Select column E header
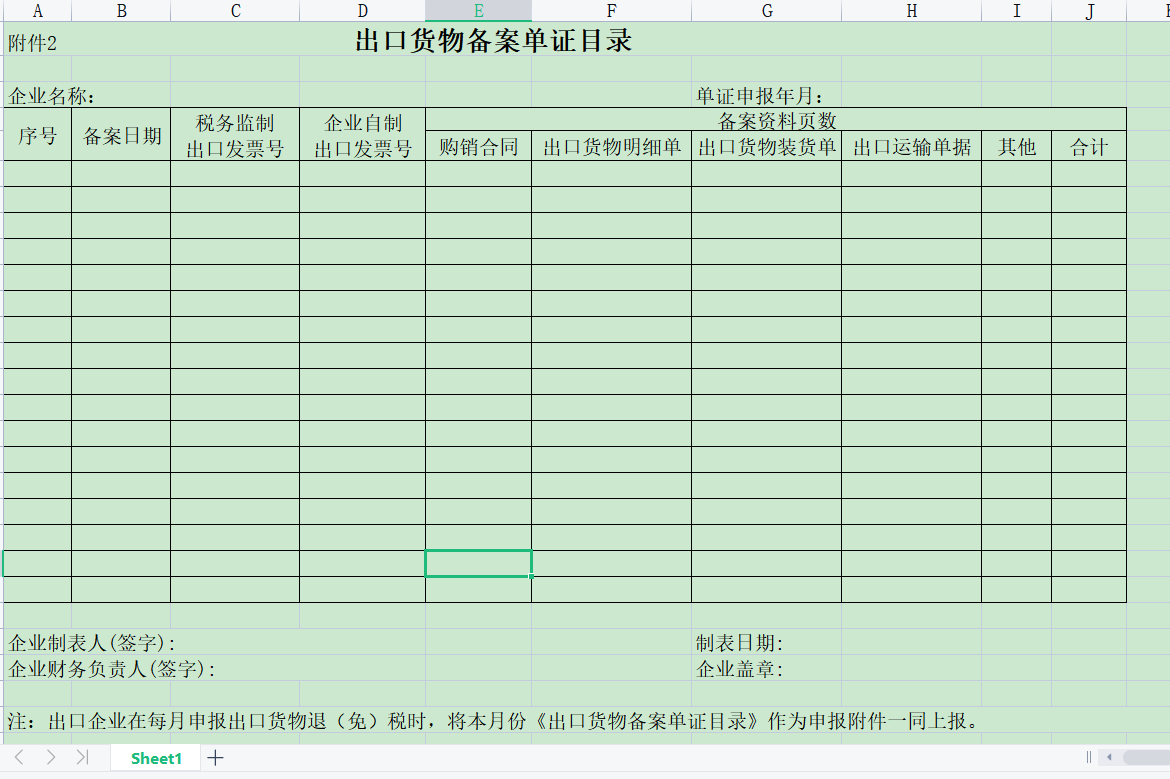 (478, 10)
